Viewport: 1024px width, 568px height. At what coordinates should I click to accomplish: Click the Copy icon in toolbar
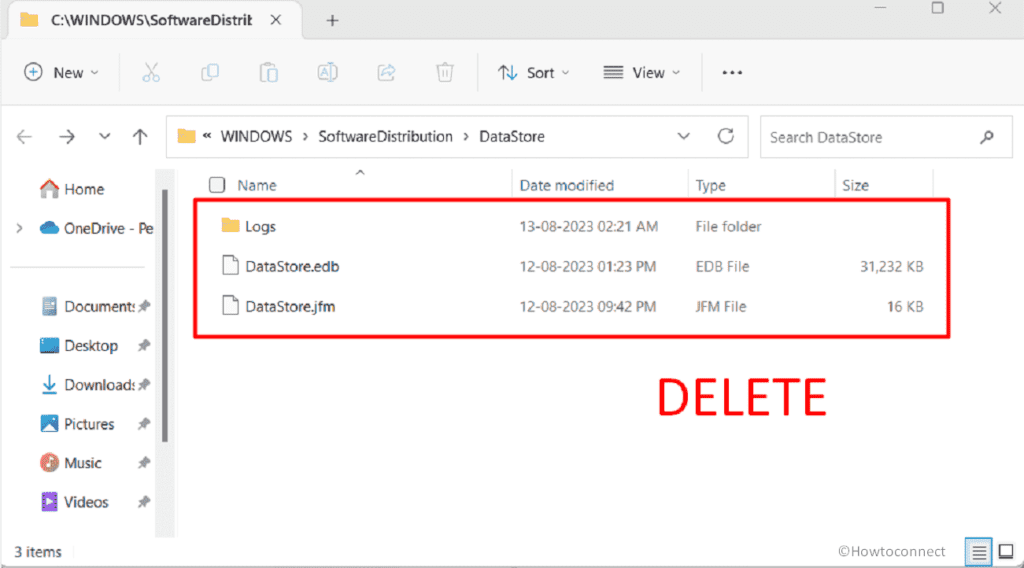coord(210,72)
